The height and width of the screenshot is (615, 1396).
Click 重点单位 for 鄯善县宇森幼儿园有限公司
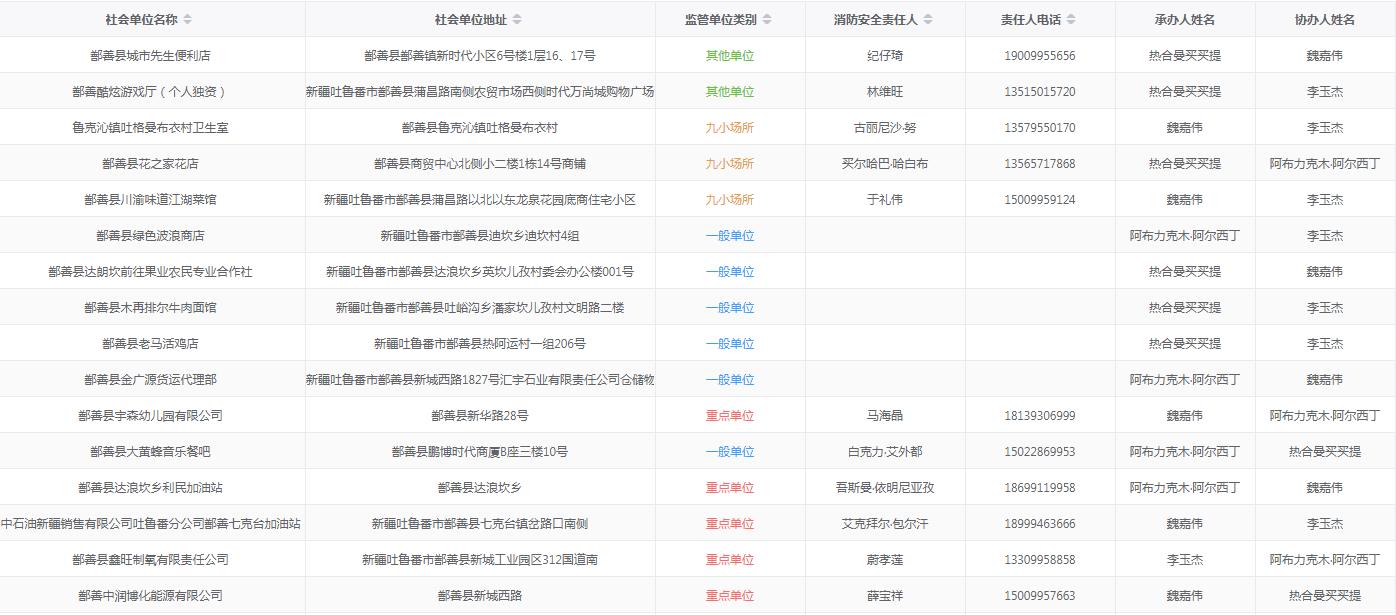pyautogui.click(x=730, y=416)
